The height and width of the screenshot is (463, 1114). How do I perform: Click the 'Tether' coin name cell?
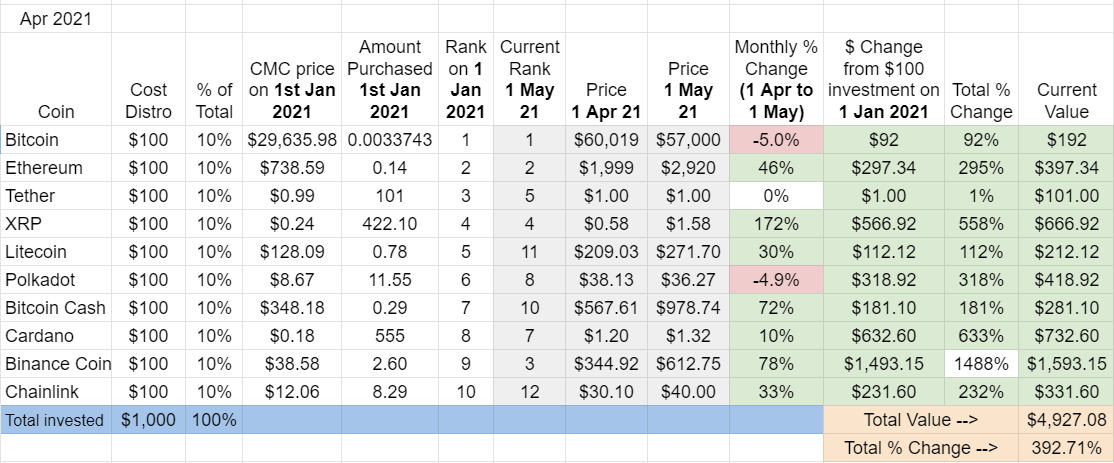56,196
